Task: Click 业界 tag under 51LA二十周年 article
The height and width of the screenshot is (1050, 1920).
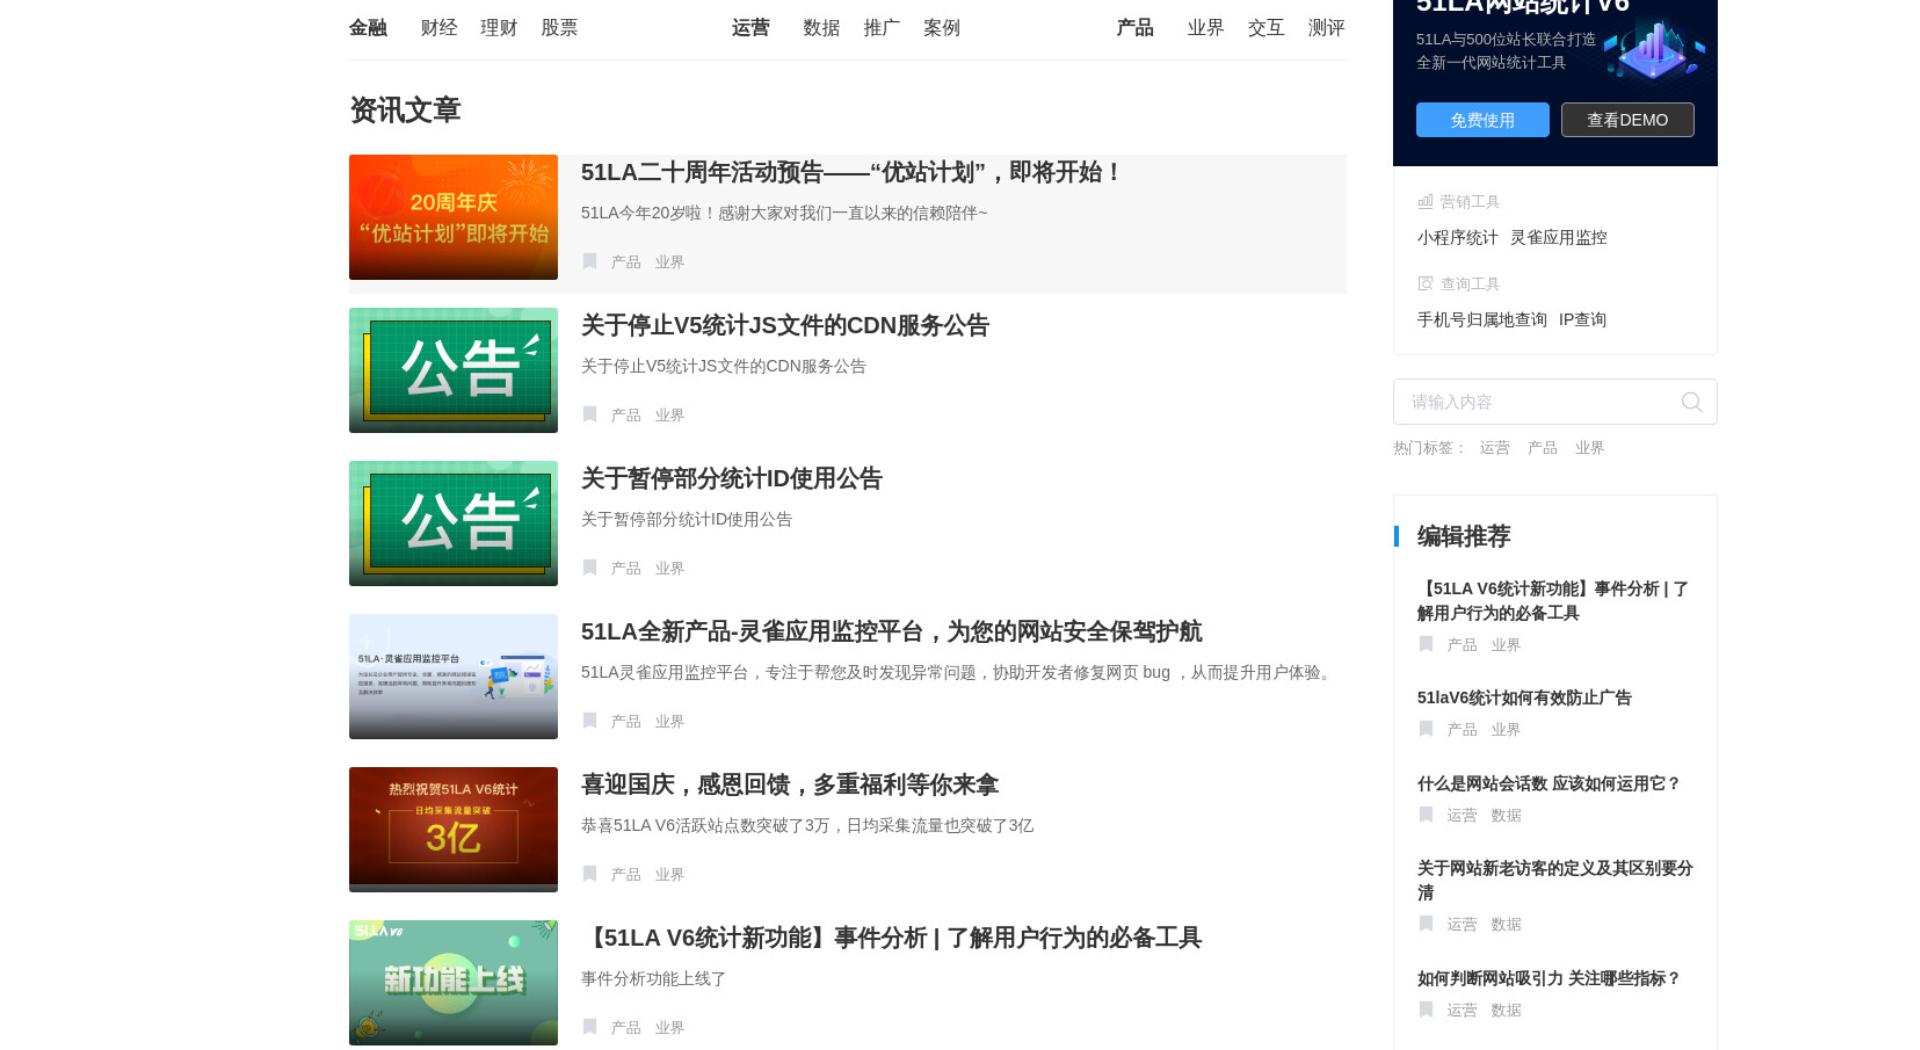Action: point(669,262)
